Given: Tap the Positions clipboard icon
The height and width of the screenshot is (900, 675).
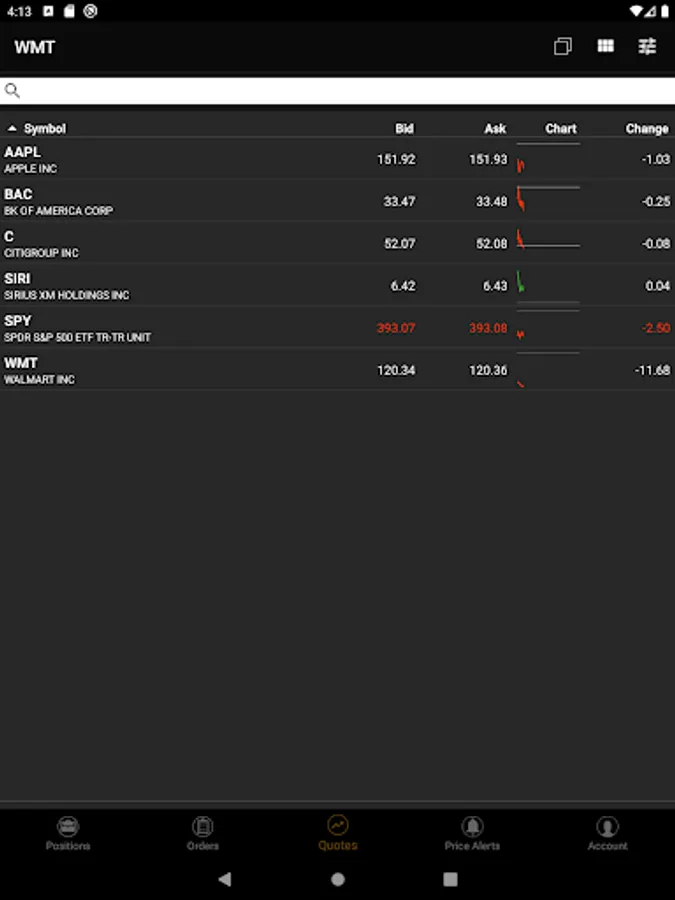Looking at the screenshot, I should [x=67, y=826].
